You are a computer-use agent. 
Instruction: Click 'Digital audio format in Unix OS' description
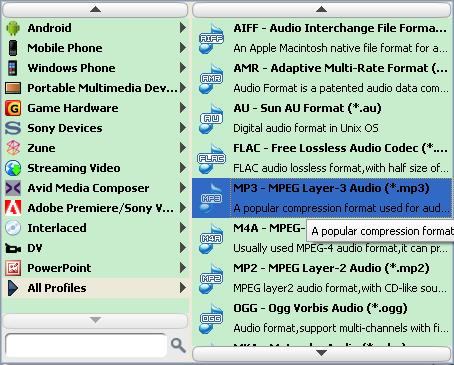click(x=306, y=128)
